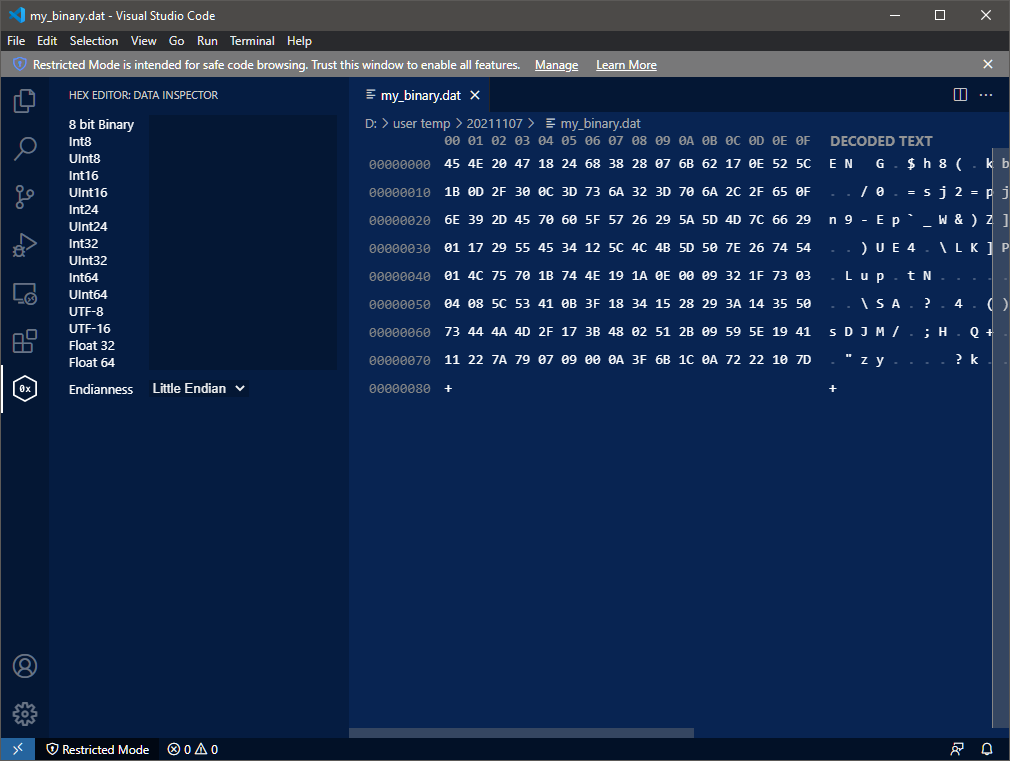Click the Manage link in banner
The height and width of the screenshot is (761, 1010).
(556, 65)
